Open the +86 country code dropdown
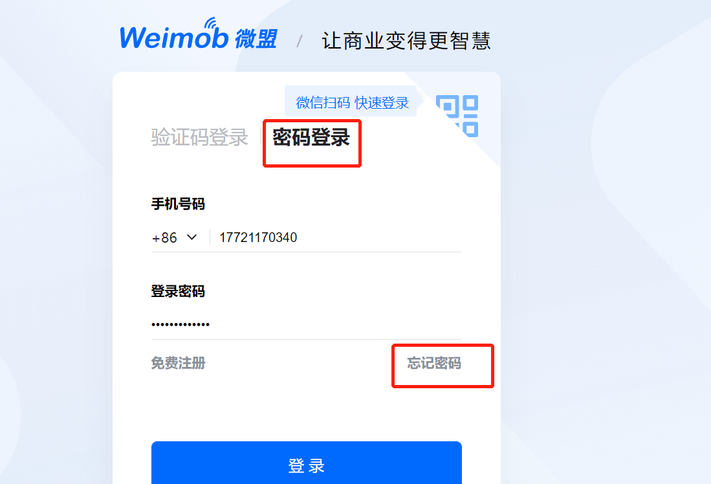The image size is (711, 484). pyautogui.click(x=175, y=238)
